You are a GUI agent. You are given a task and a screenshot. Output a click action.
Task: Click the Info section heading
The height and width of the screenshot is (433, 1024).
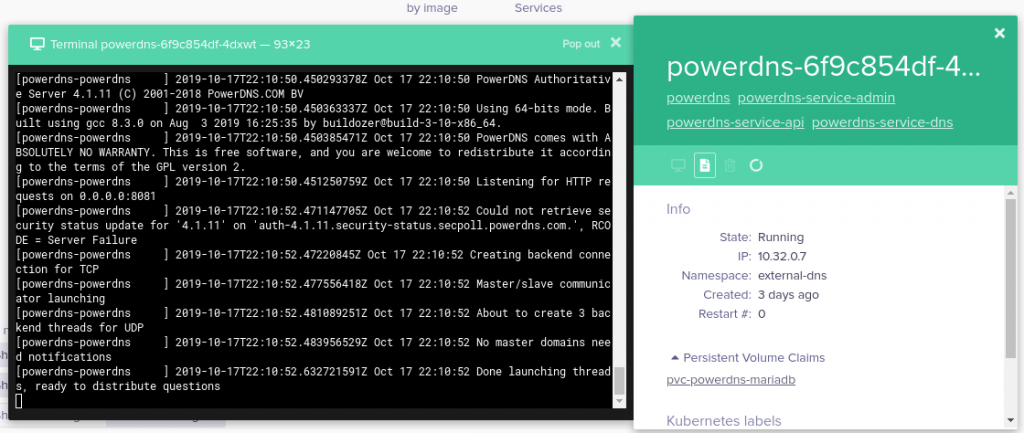click(x=678, y=210)
